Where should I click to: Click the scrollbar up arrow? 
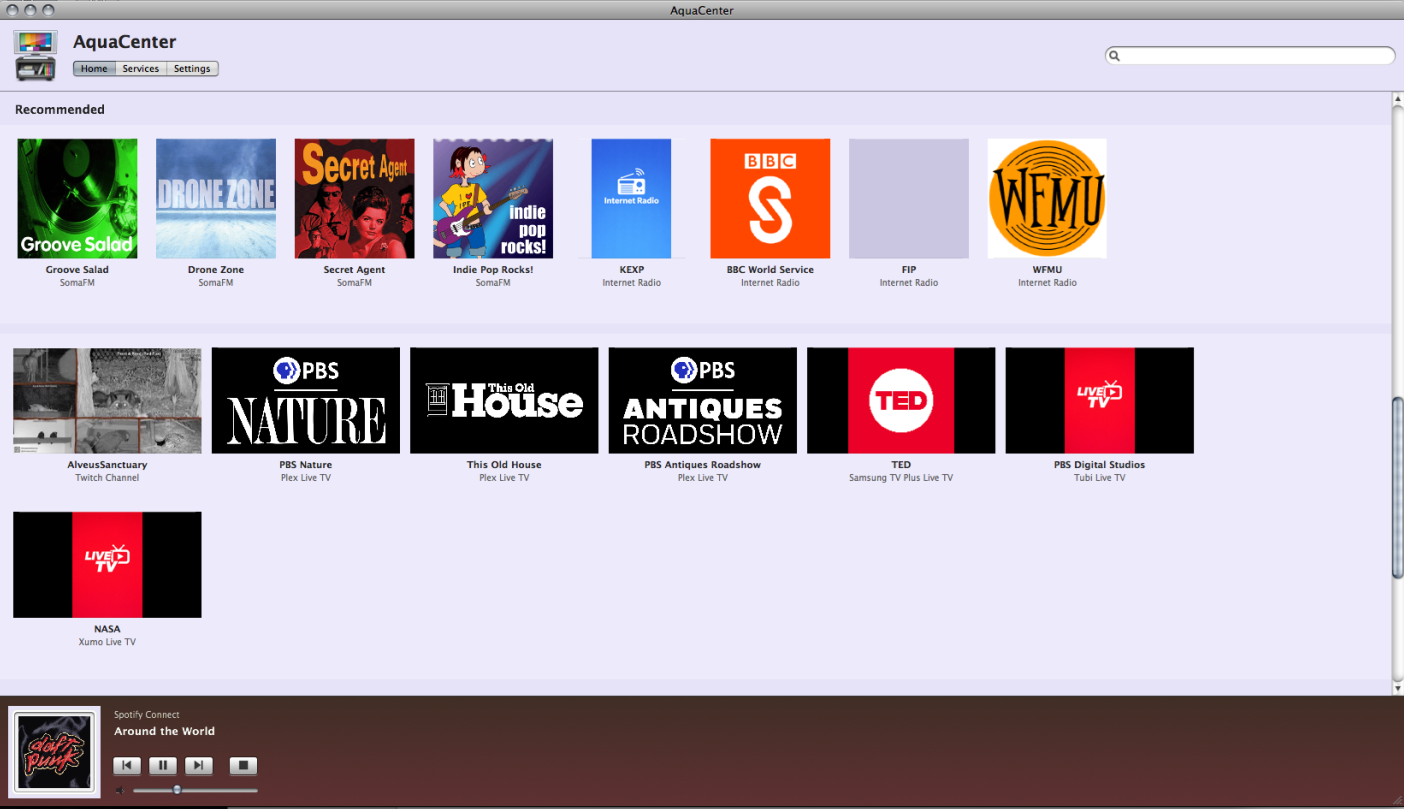click(x=1398, y=100)
